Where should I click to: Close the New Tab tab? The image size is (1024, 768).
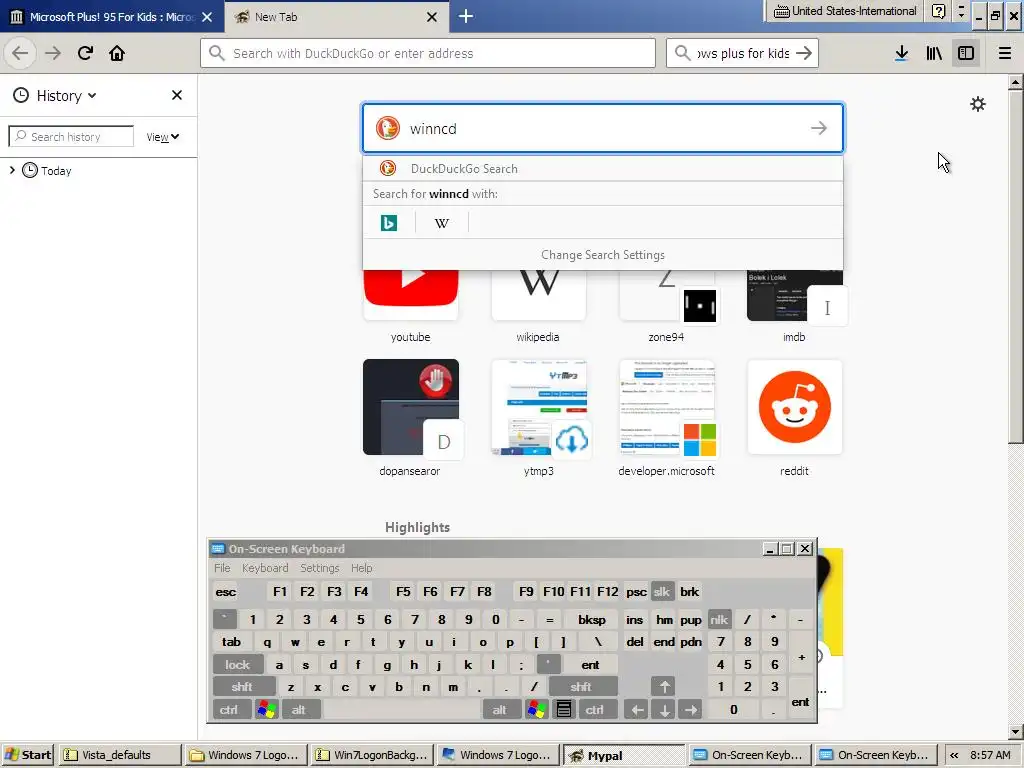[x=432, y=17]
